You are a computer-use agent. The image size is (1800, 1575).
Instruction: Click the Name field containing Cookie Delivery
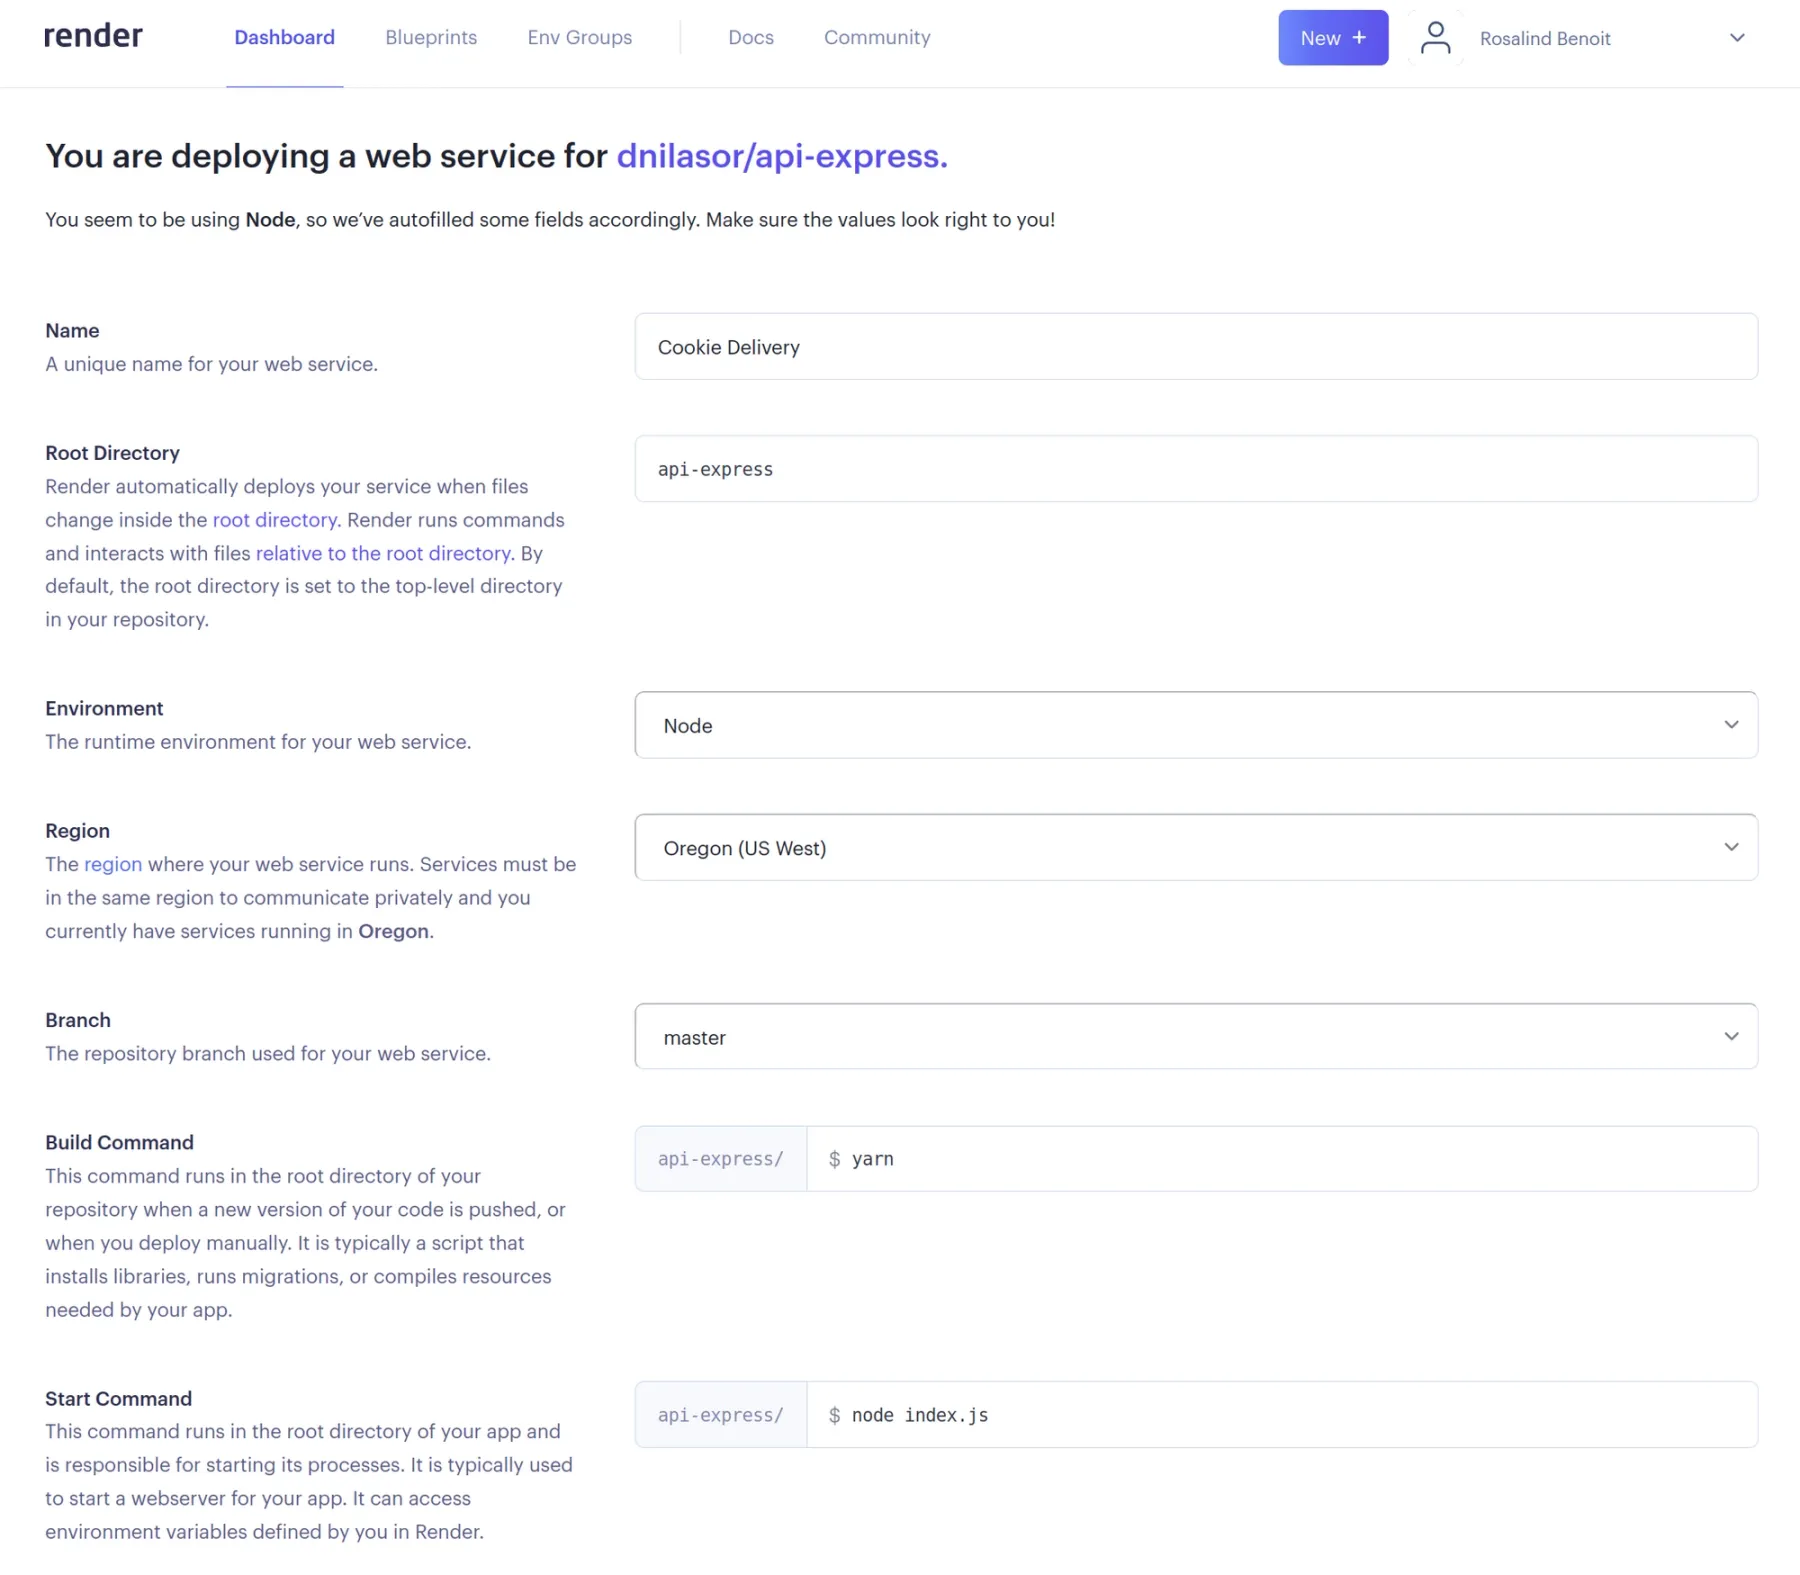coord(1196,347)
